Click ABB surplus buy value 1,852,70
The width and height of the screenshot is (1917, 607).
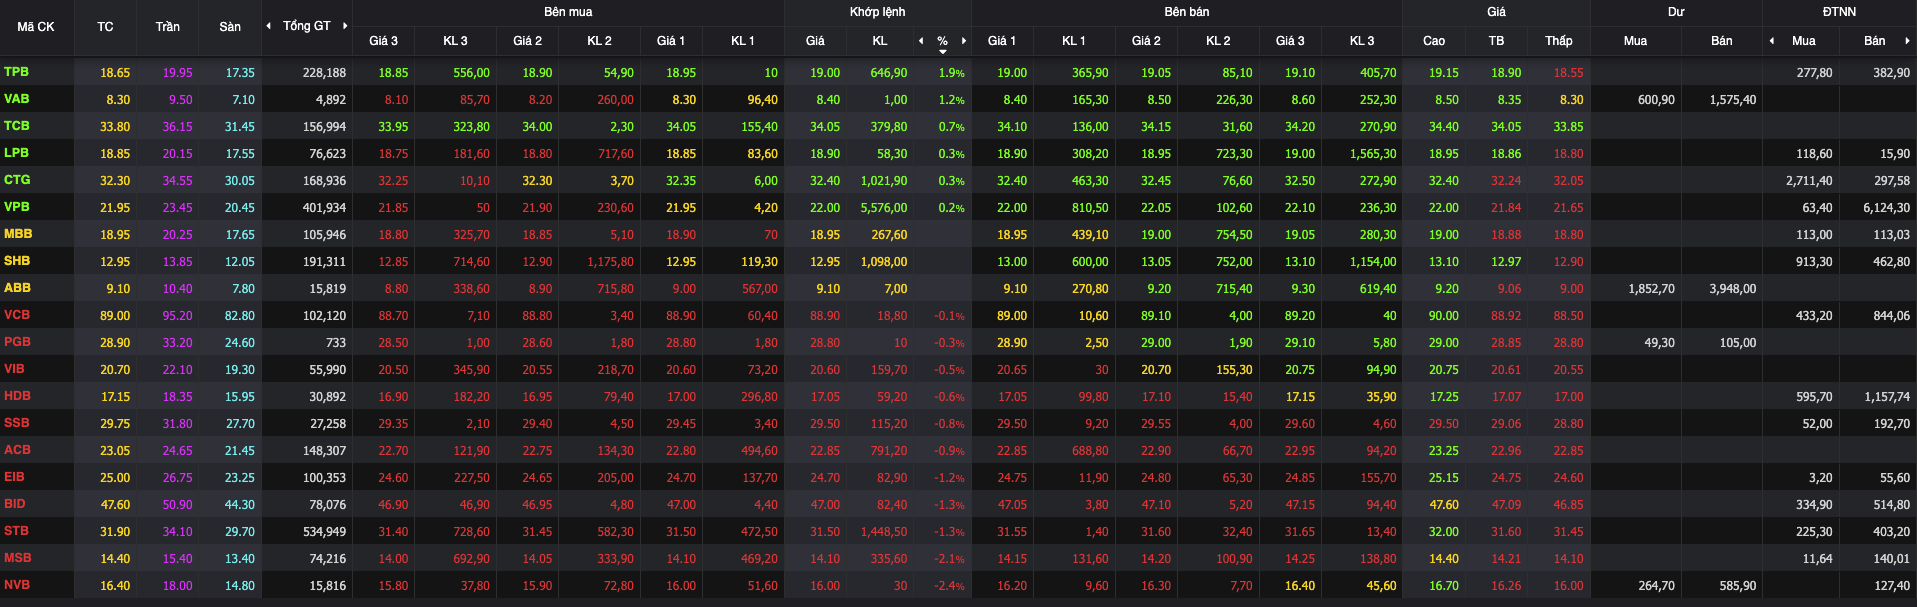(1651, 289)
